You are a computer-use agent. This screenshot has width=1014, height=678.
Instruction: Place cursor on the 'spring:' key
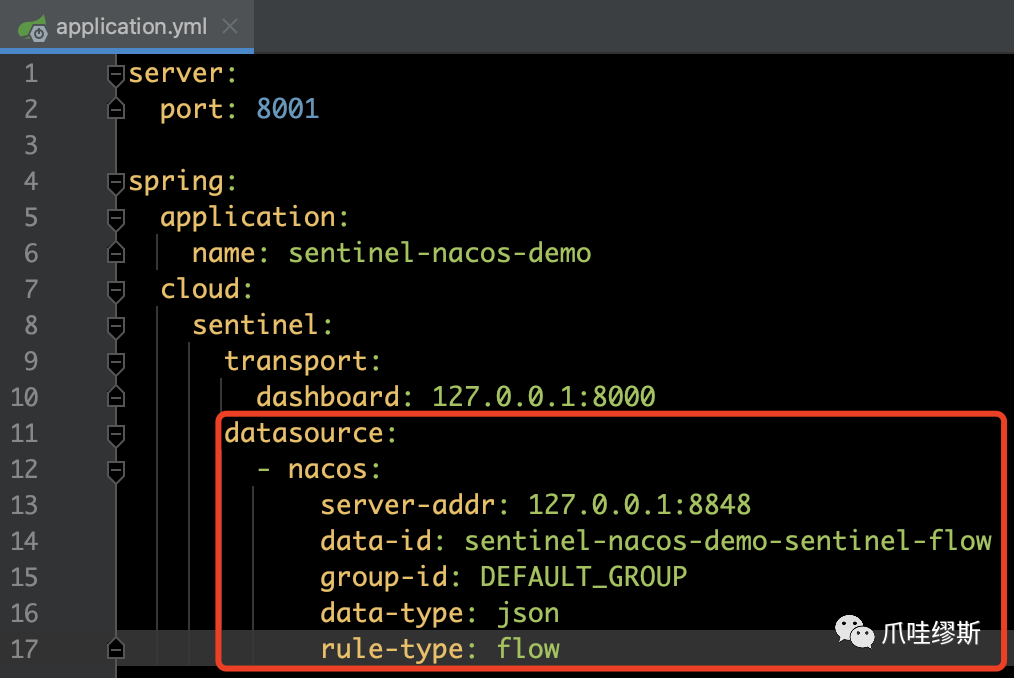183,182
